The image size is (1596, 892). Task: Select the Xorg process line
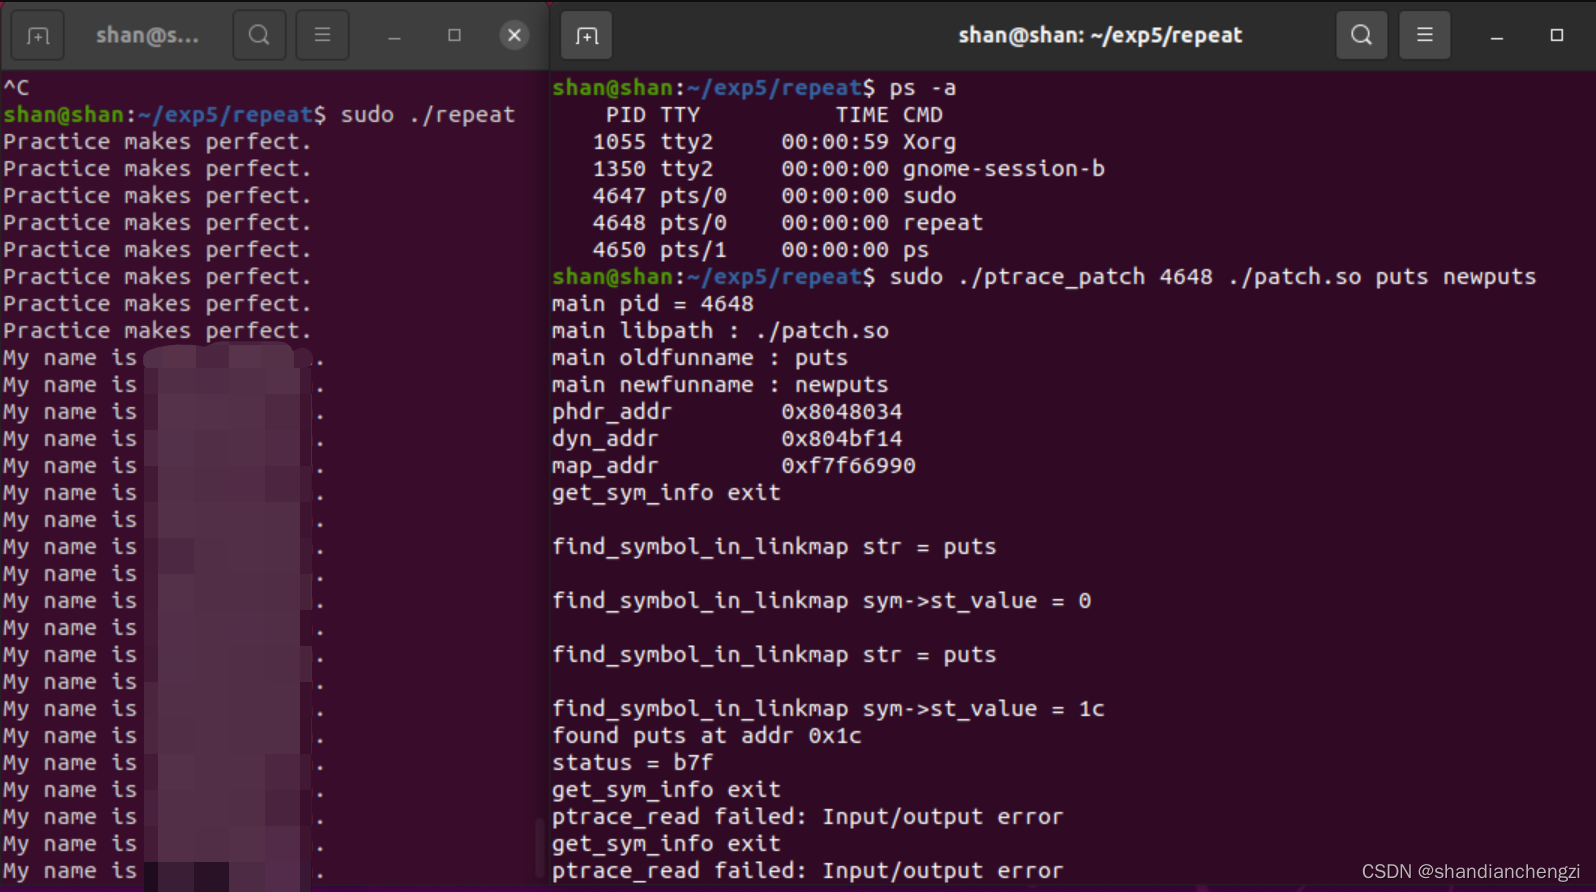[x=774, y=142]
